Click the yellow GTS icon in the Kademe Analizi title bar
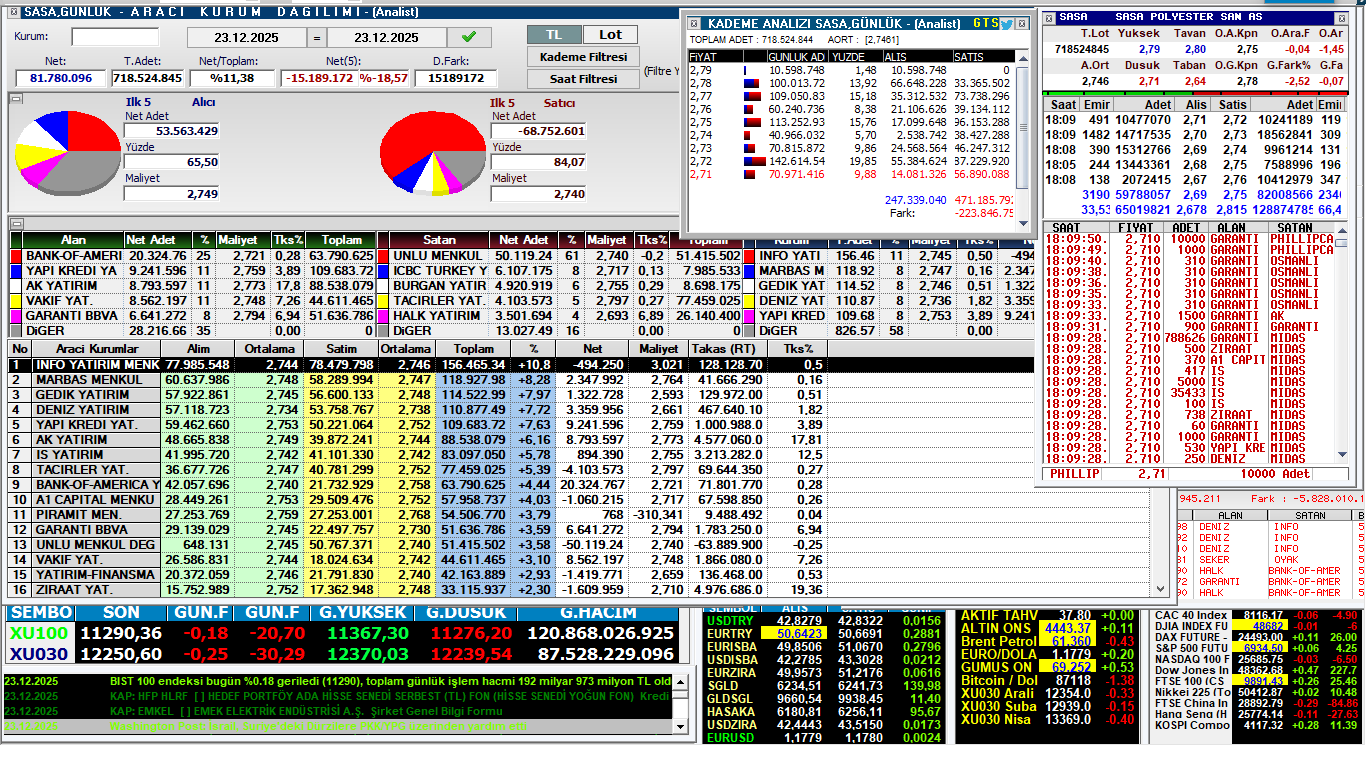 (985, 23)
